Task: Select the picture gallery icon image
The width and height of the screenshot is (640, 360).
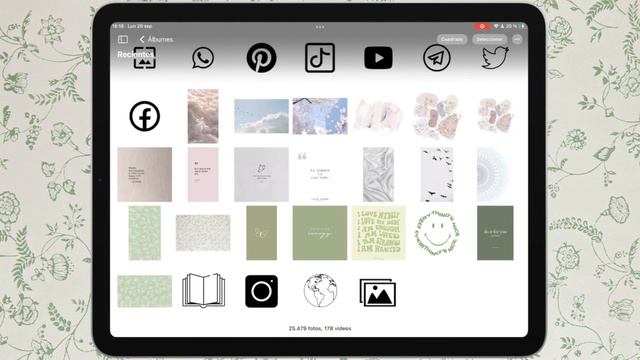Action: [x=378, y=292]
